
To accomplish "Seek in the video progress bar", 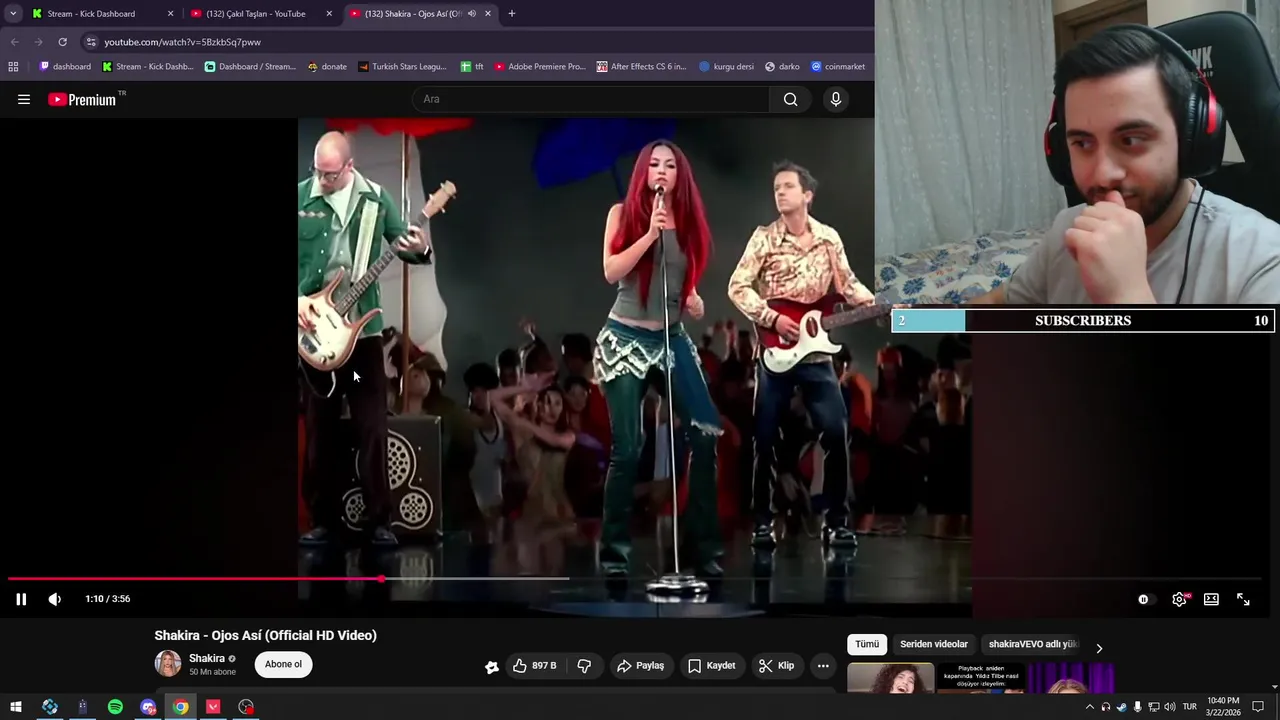I will point(635,579).
